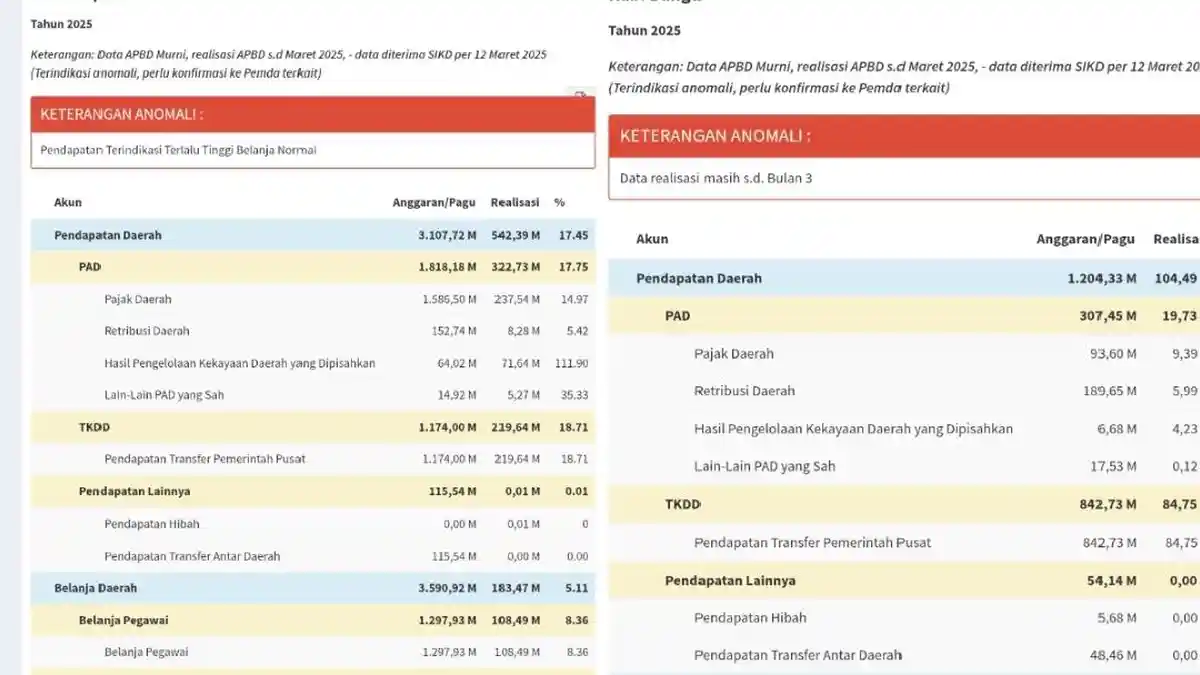Click 'Pendapatan Transfer Antar Daerah' beside 115,54 M
Viewport: 1200px width, 675px height.
click(192, 556)
